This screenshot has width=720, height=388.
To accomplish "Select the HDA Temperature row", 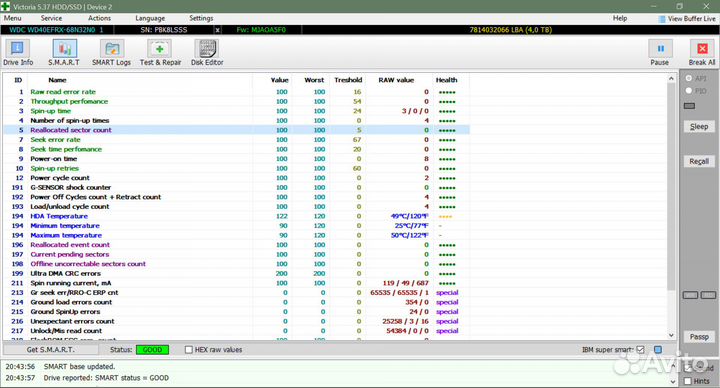I will pos(236,216).
